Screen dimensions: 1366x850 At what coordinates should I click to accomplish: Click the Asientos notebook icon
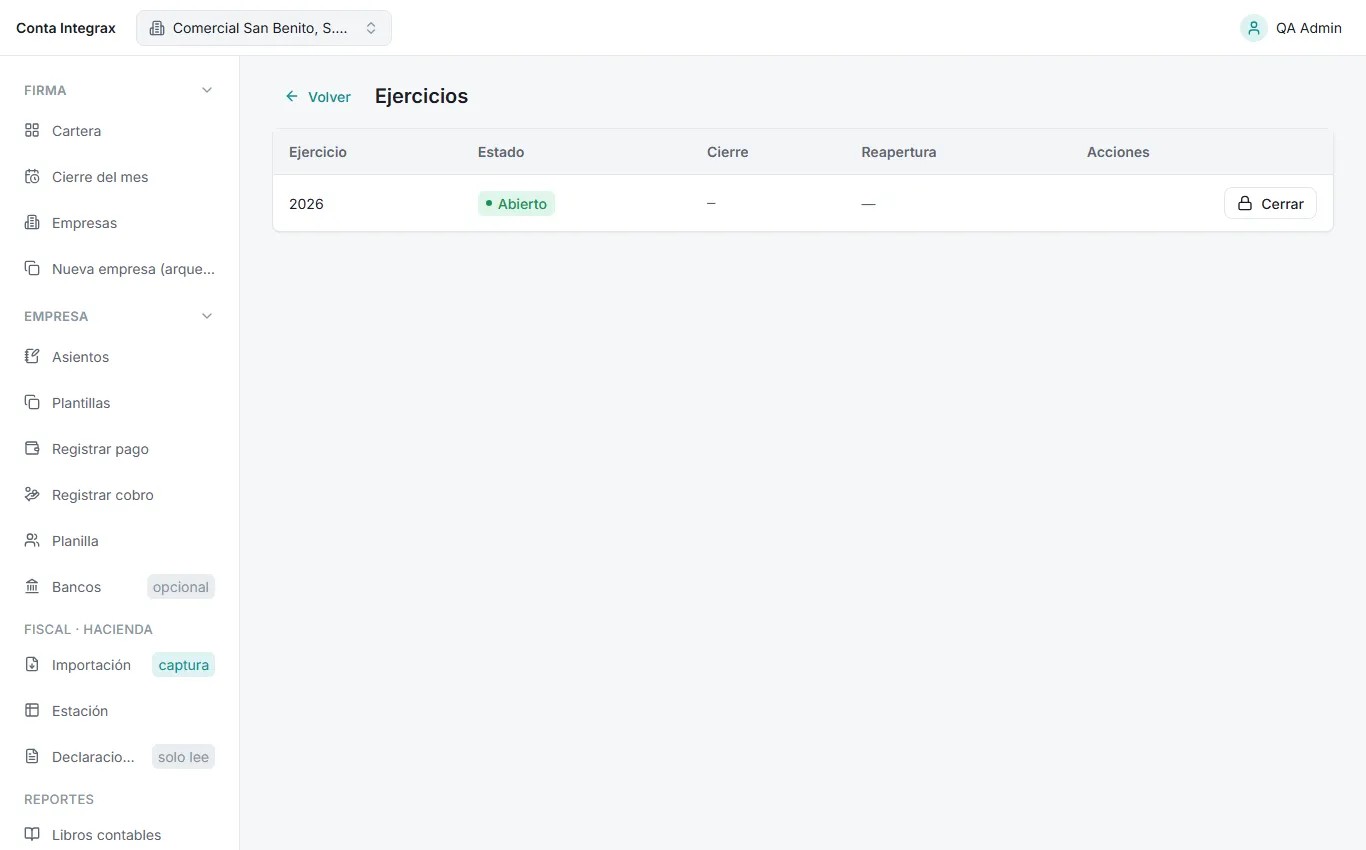[32, 357]
